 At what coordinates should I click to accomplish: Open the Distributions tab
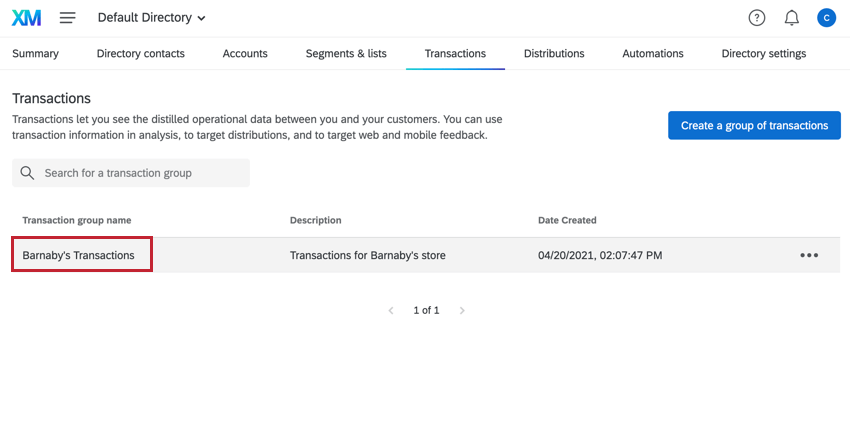[x=554, y=54]
